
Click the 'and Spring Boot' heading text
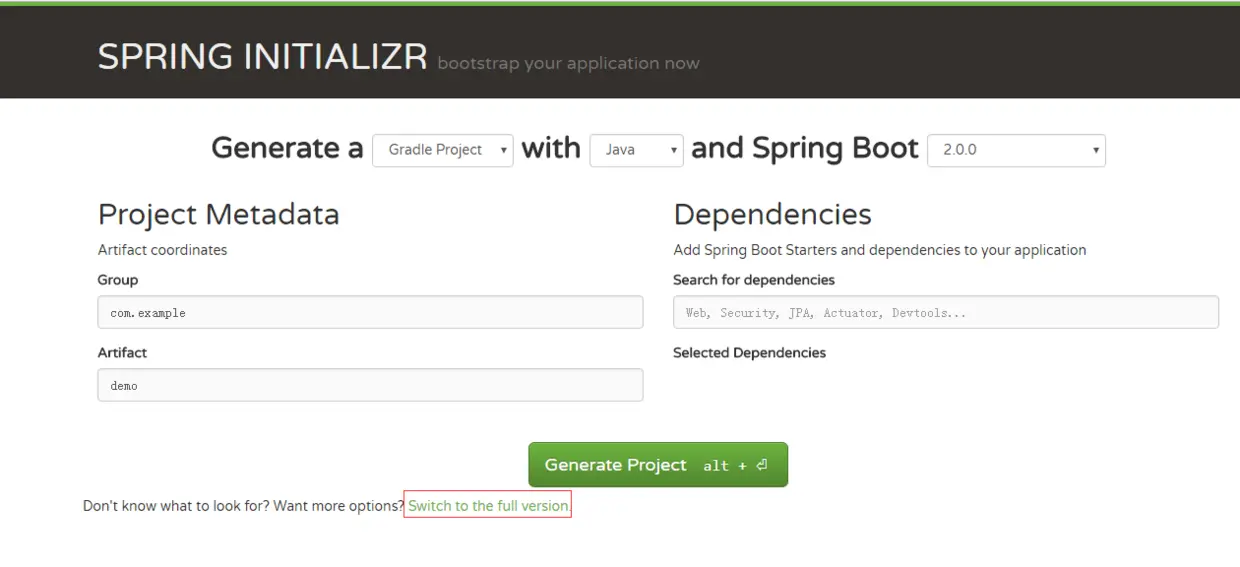[805, 148]
